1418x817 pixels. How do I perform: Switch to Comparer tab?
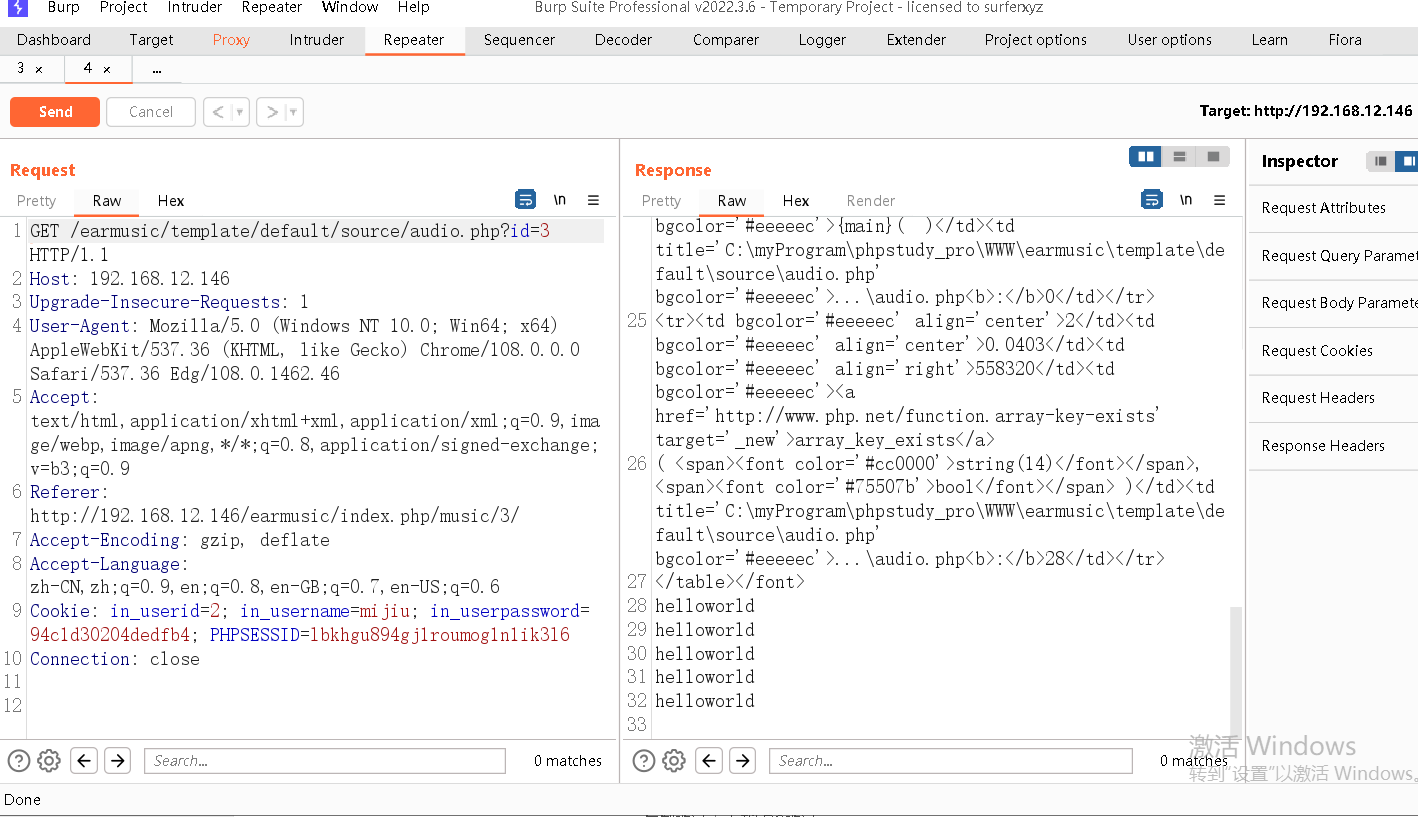pyautogui.click(x=726, y=40)
